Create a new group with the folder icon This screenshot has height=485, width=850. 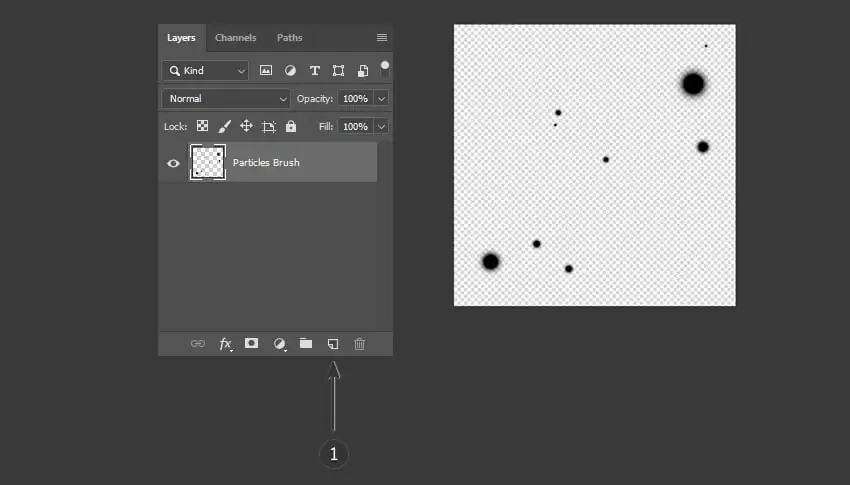point(306,343)
